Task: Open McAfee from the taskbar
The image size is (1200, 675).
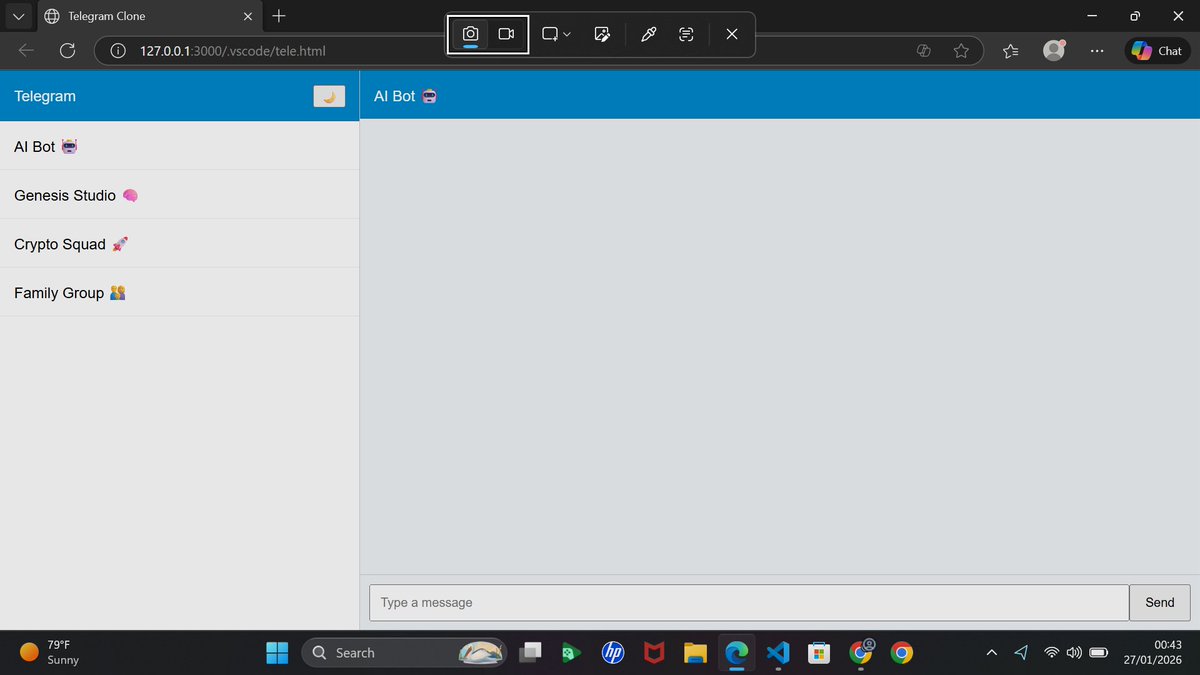Action: click(654, 653)
